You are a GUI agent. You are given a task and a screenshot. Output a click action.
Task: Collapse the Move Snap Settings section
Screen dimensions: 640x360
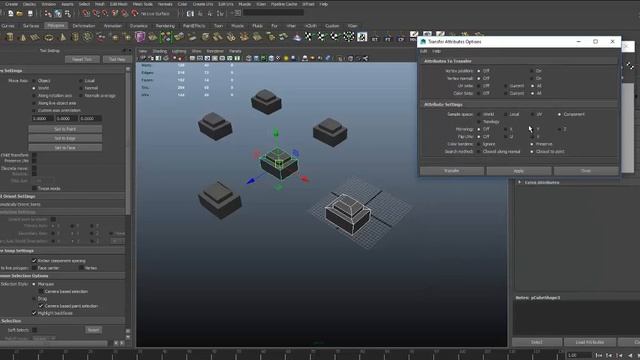point(62,251)
